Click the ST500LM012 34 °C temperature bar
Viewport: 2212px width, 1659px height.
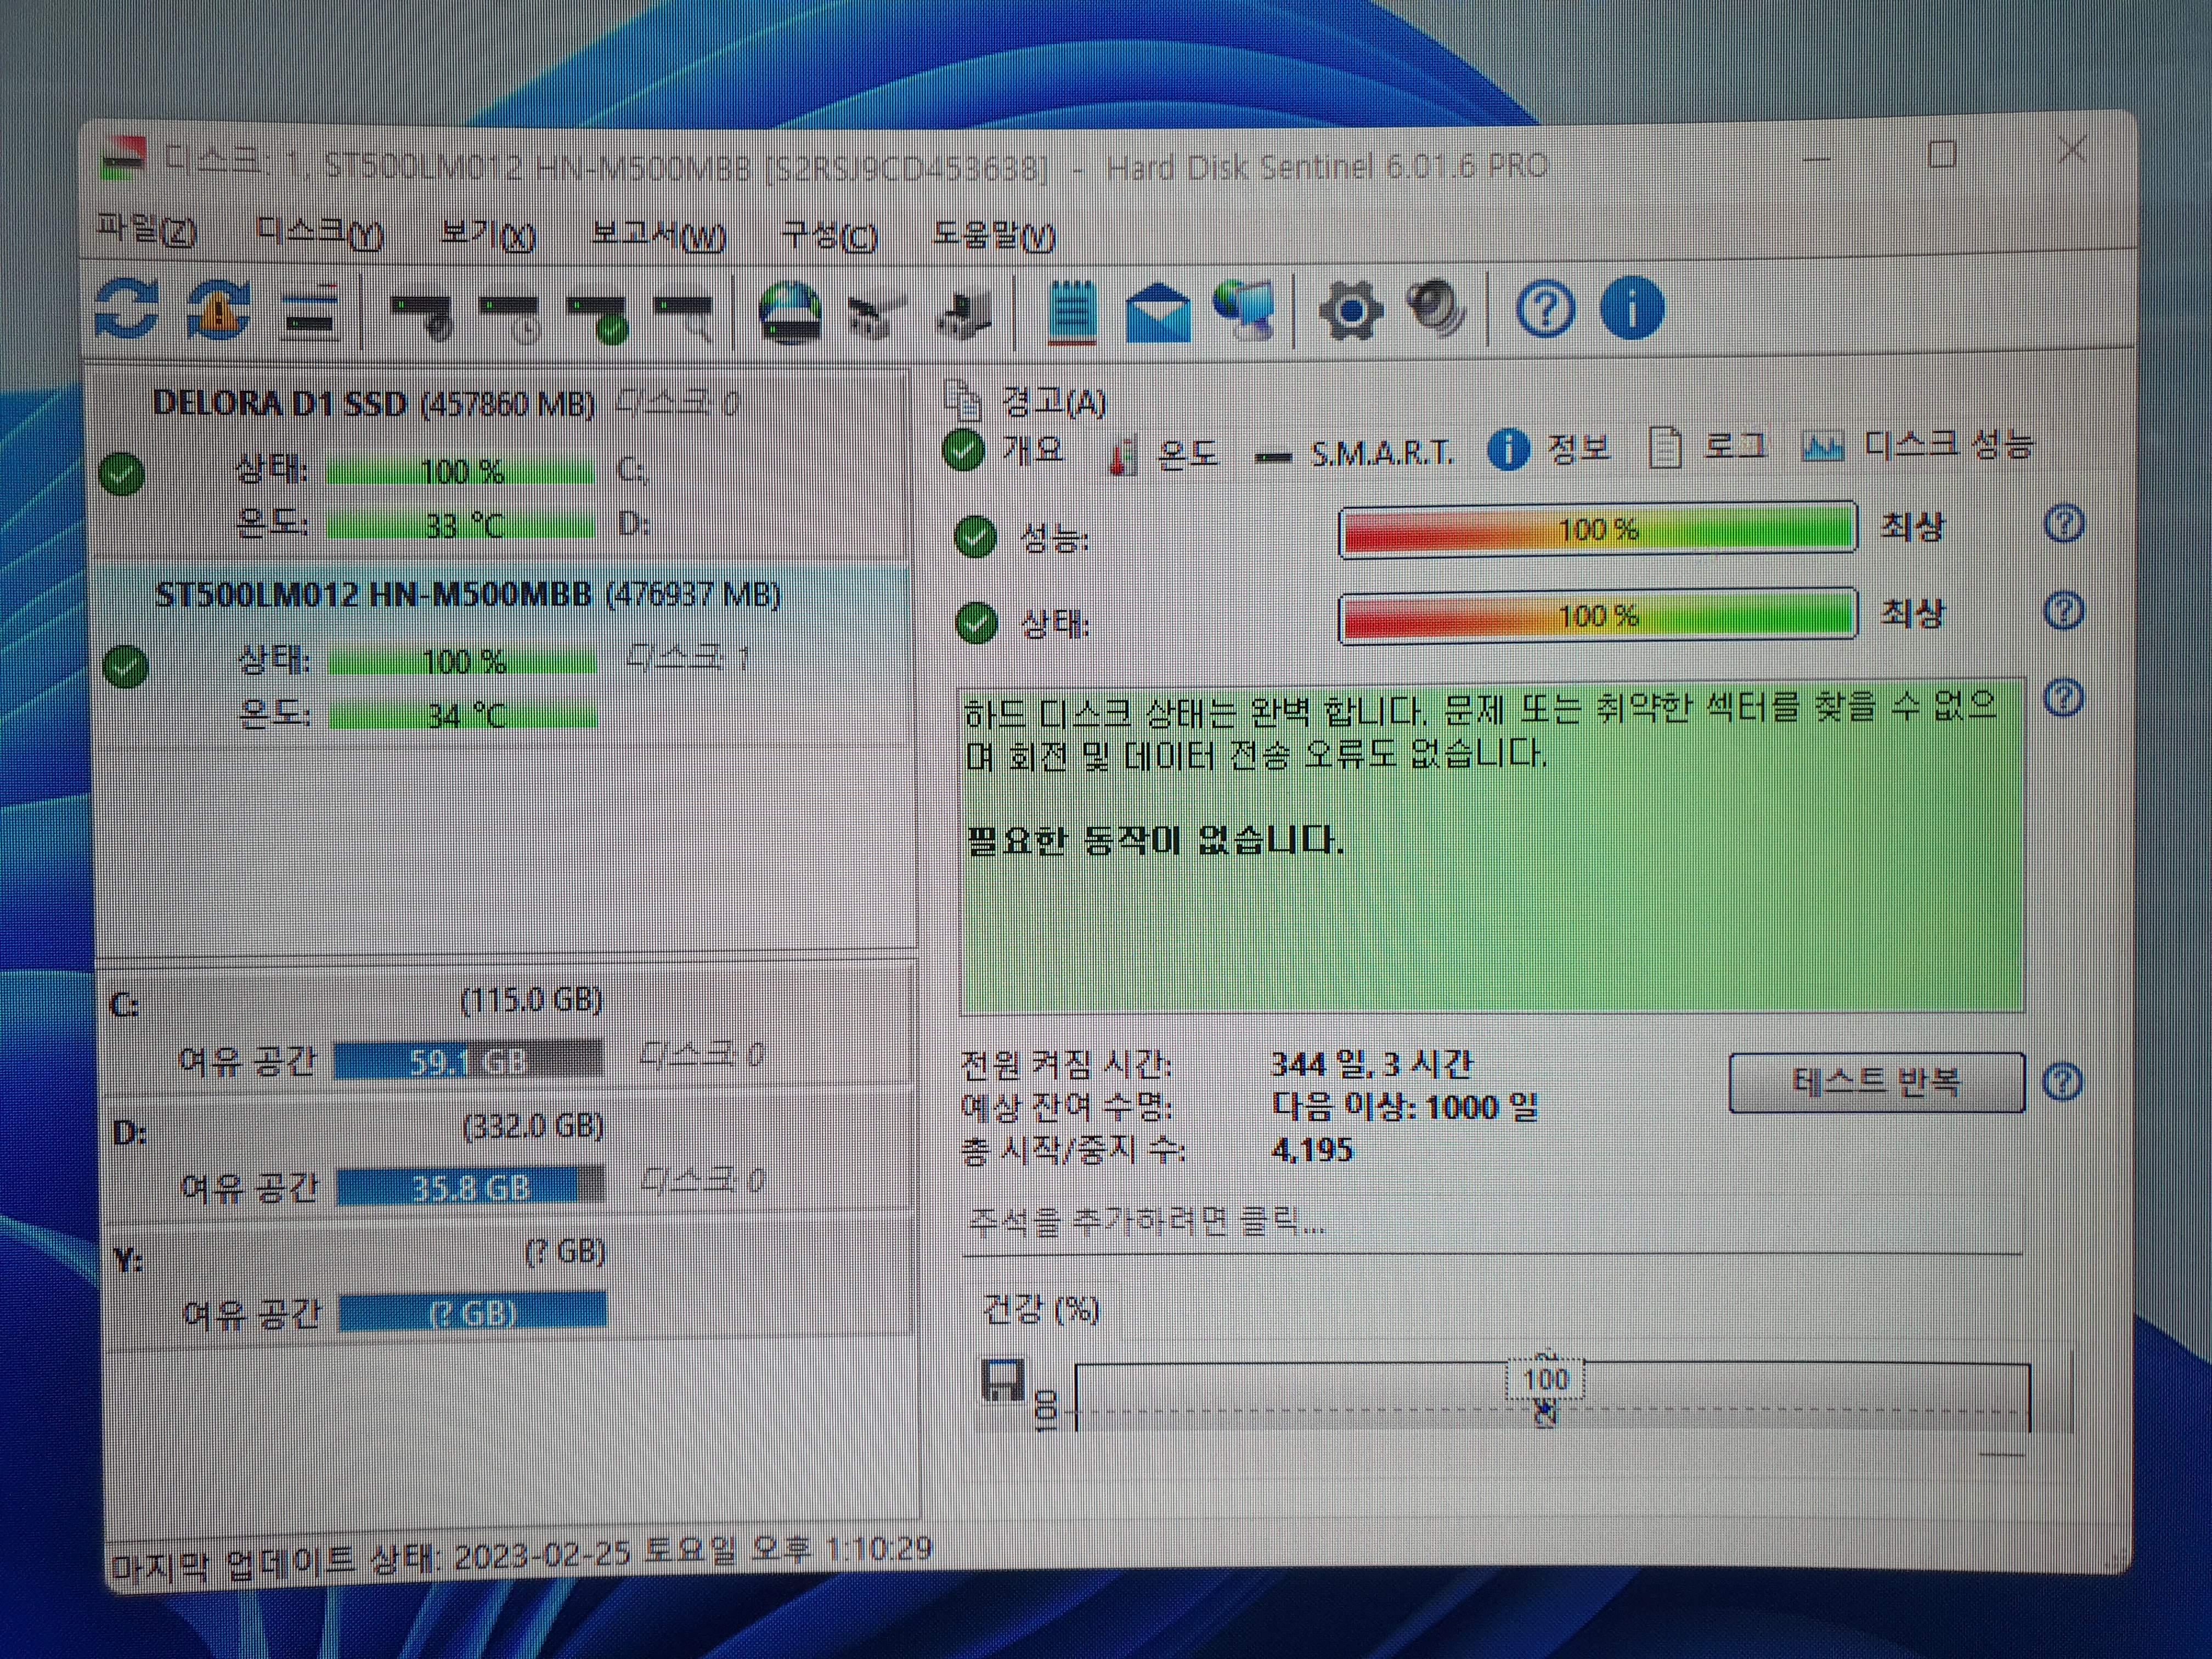pyautogui.click(x=463, y=716)
